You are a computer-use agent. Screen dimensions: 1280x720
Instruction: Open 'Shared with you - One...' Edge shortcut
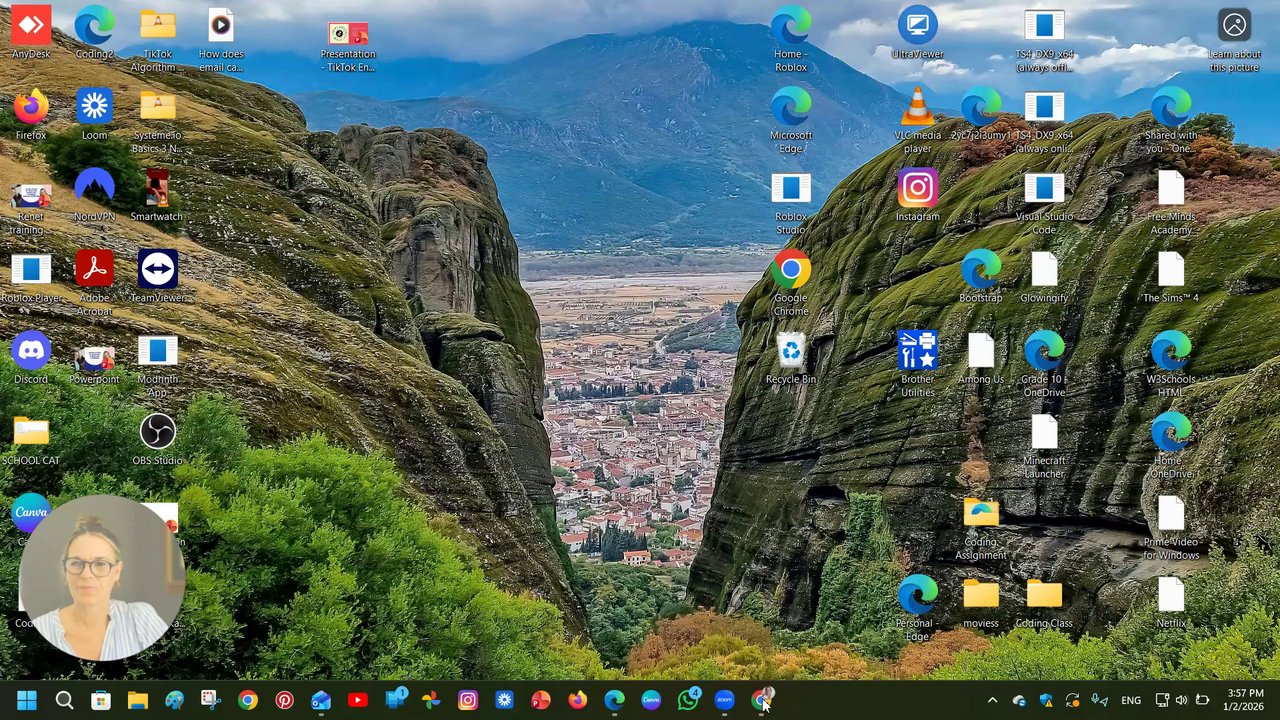point(1171,121)
